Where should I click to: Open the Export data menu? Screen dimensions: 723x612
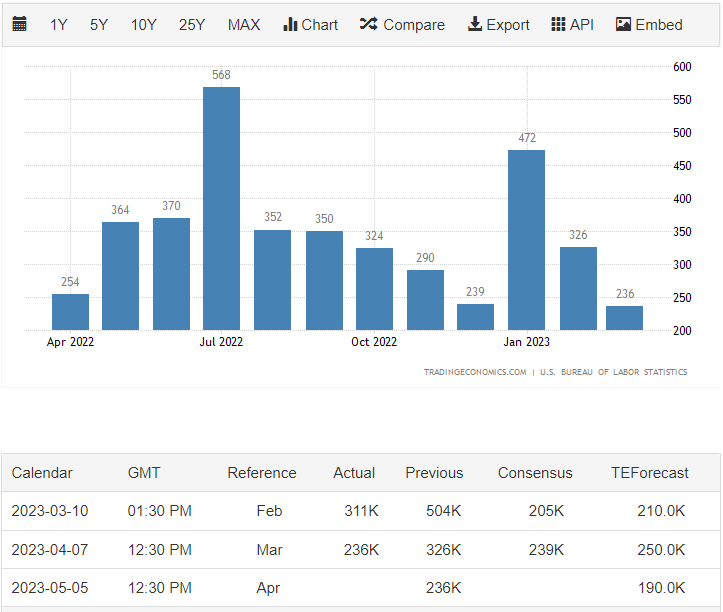pos(498,24)
